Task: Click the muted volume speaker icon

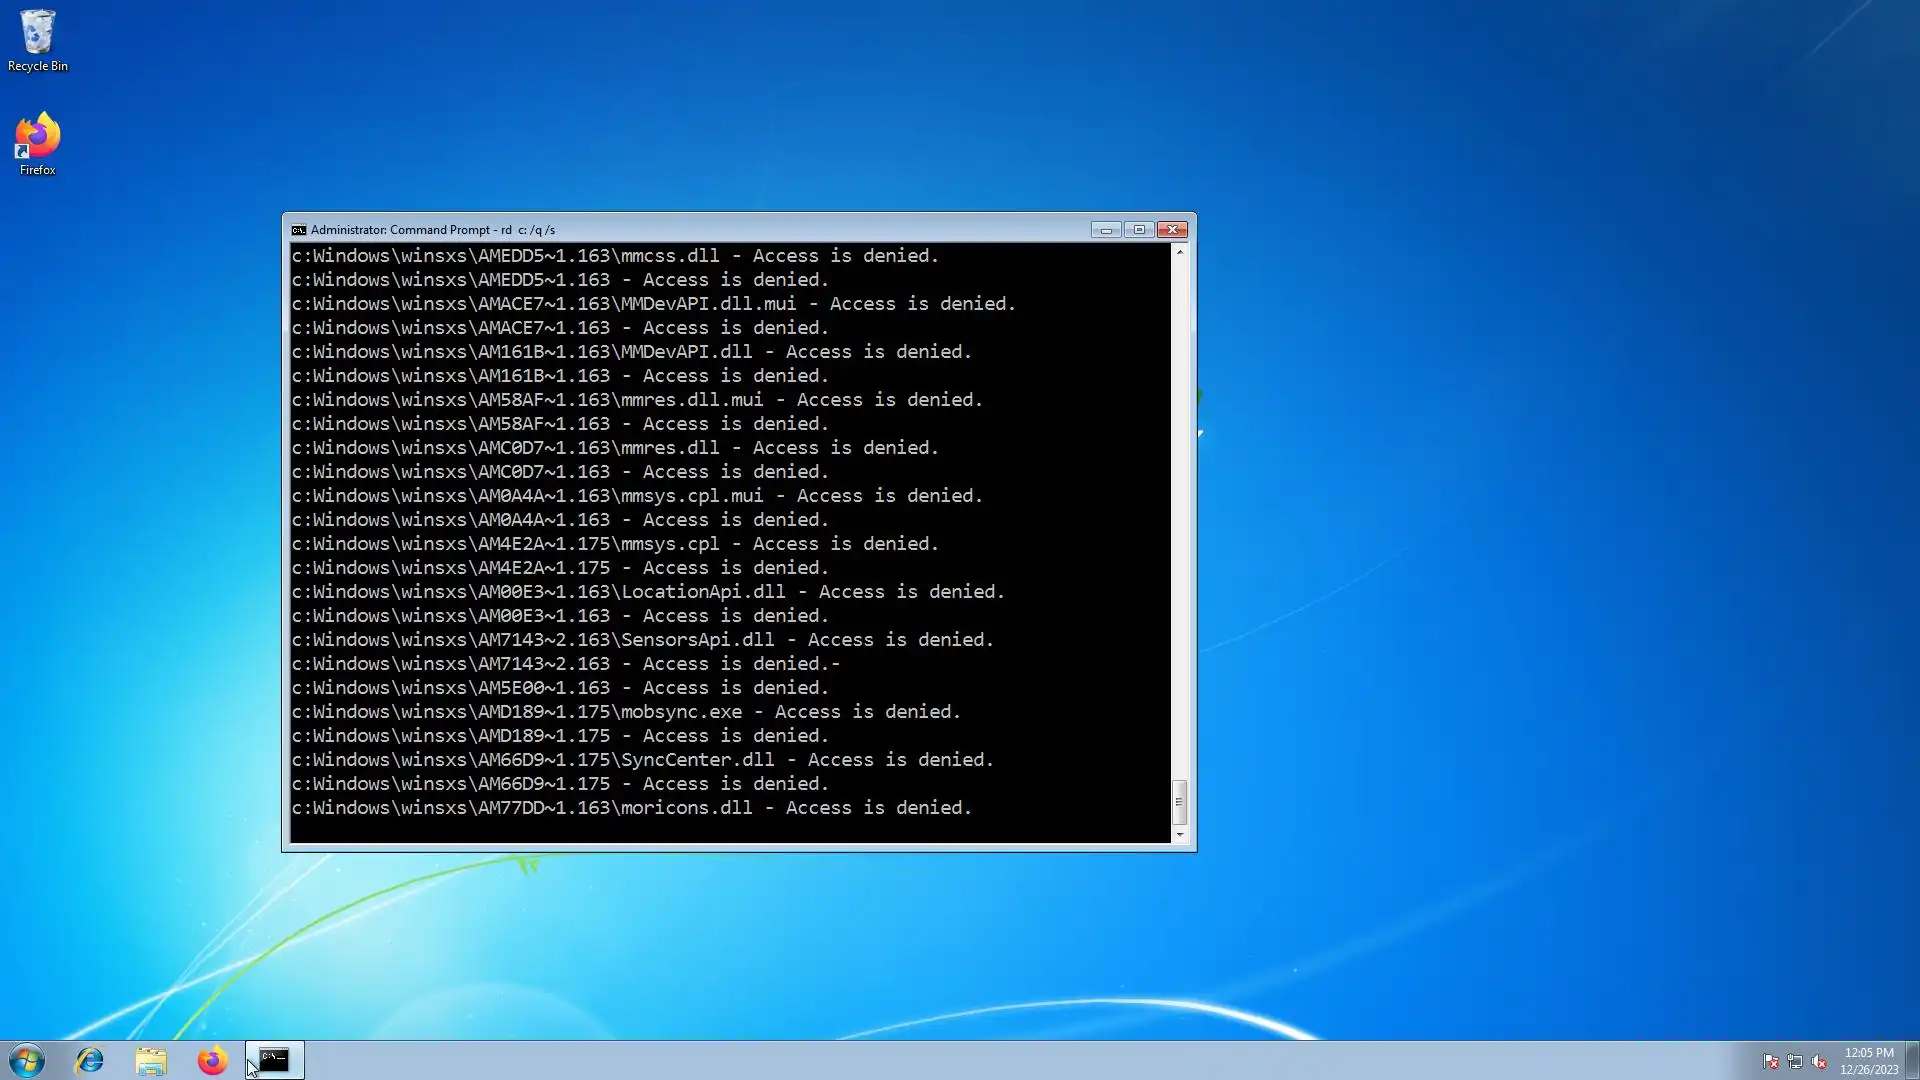Action: click(x=1818, y=1062)
